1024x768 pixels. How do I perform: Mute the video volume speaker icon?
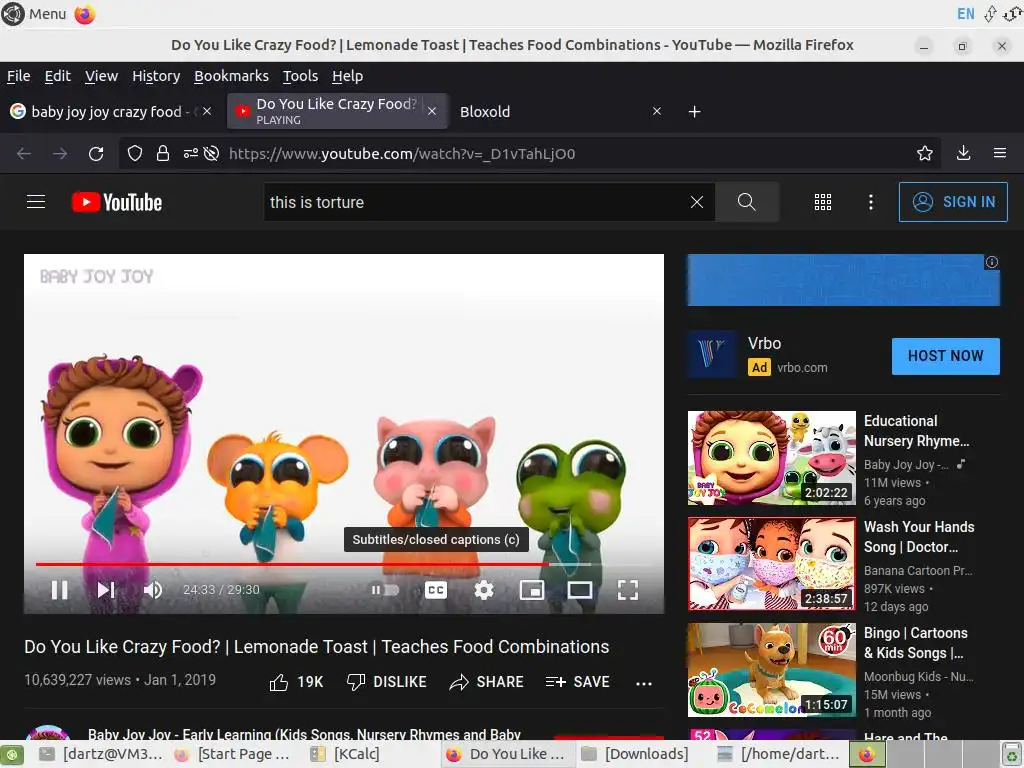pyautogui.click(x=152, y=590)
